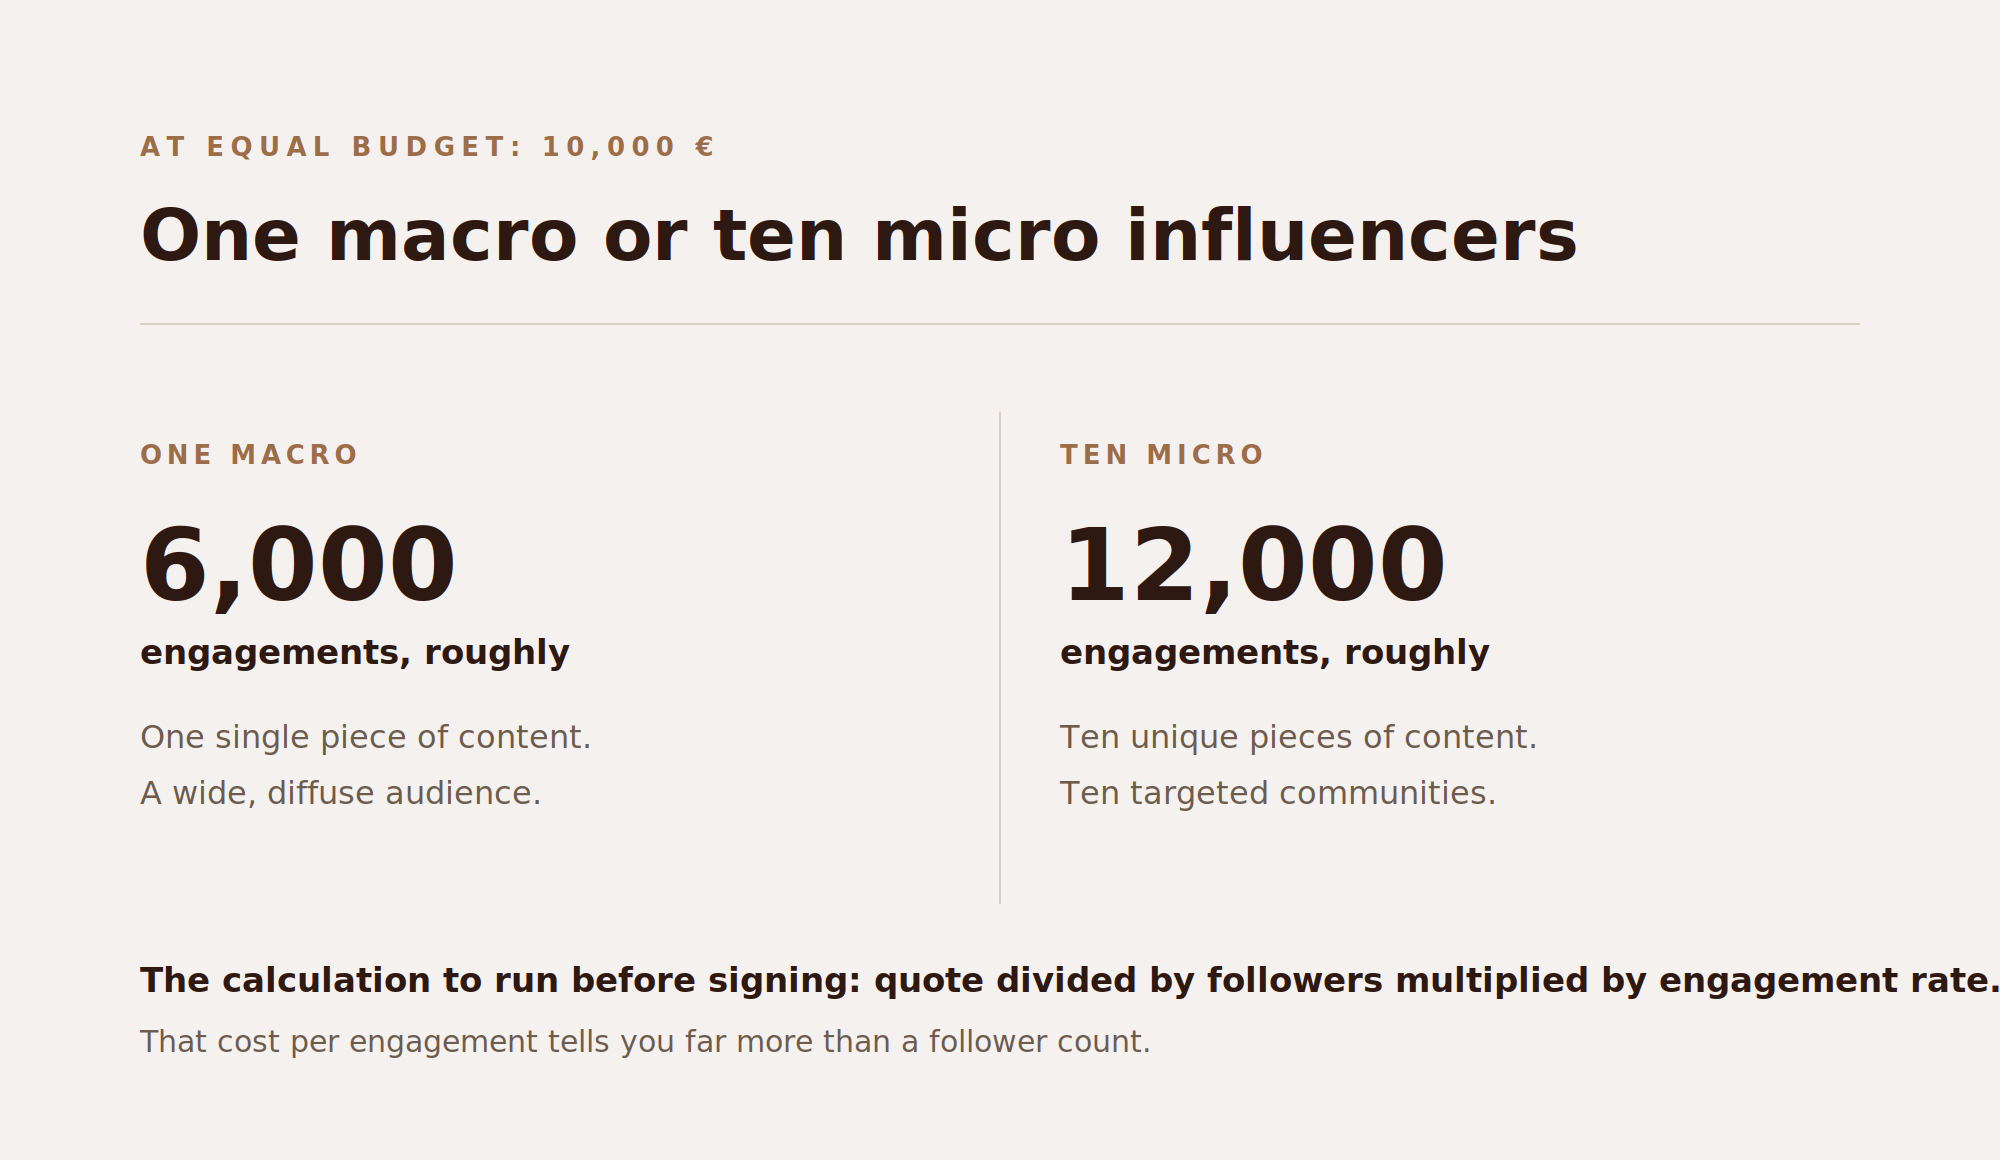Screen dimensions: 2000x1160
Task: Click "That cost per engagement" closing sentence
Action: [645, 1042]
